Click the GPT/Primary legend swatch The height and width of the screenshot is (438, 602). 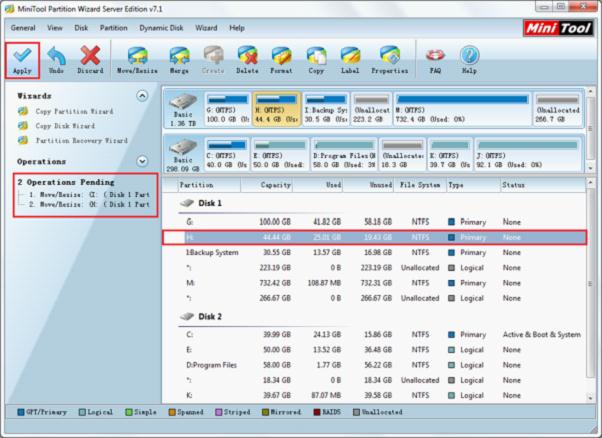(21, 412)
